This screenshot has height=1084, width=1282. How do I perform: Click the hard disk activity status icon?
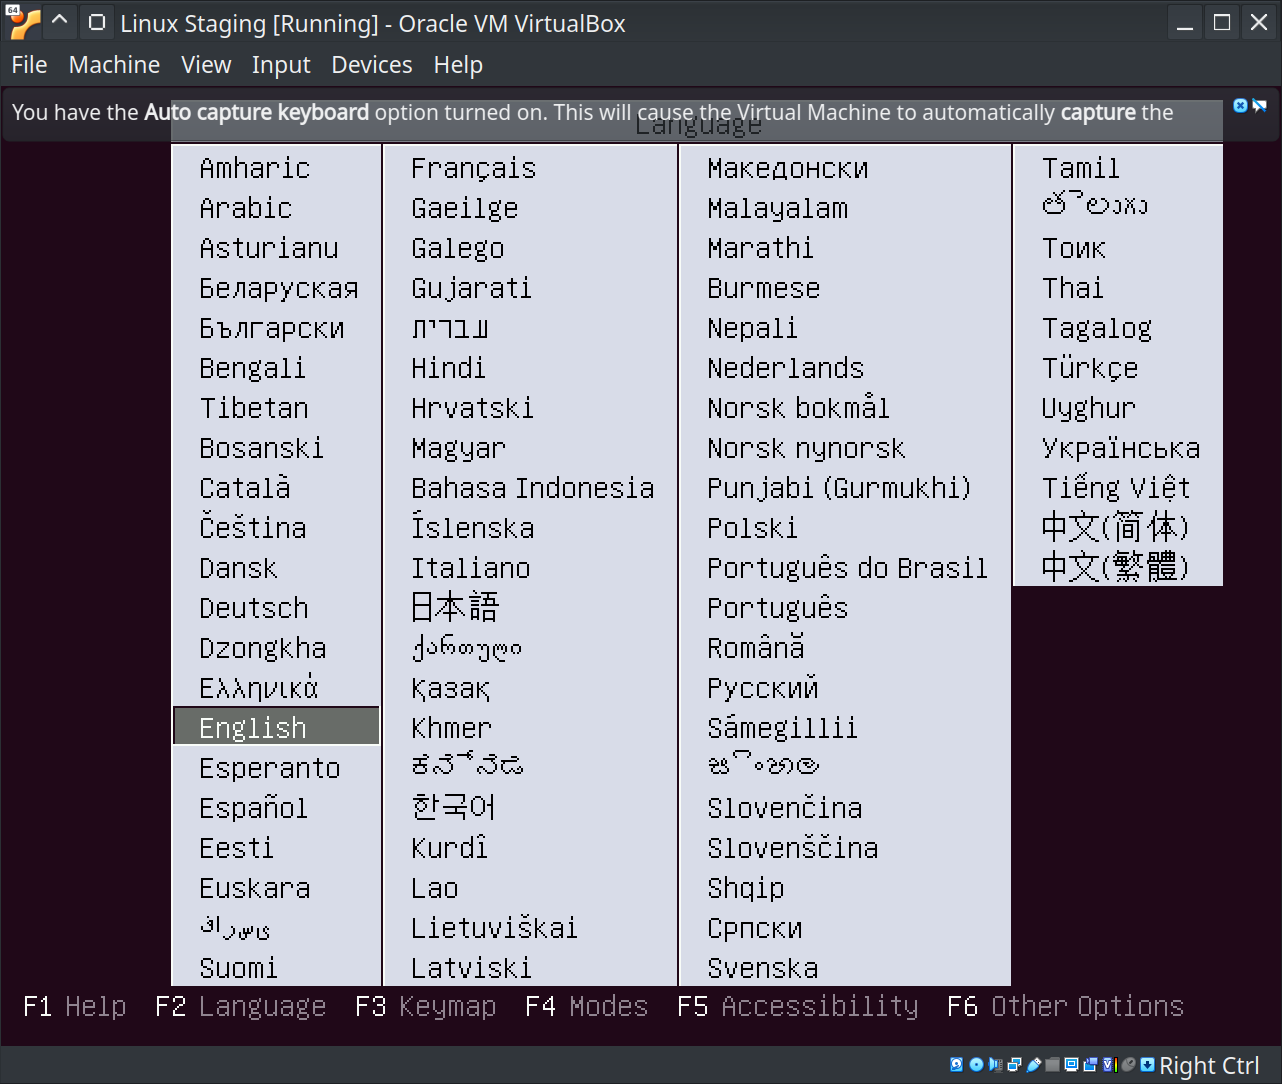(x=957, y=1065)
